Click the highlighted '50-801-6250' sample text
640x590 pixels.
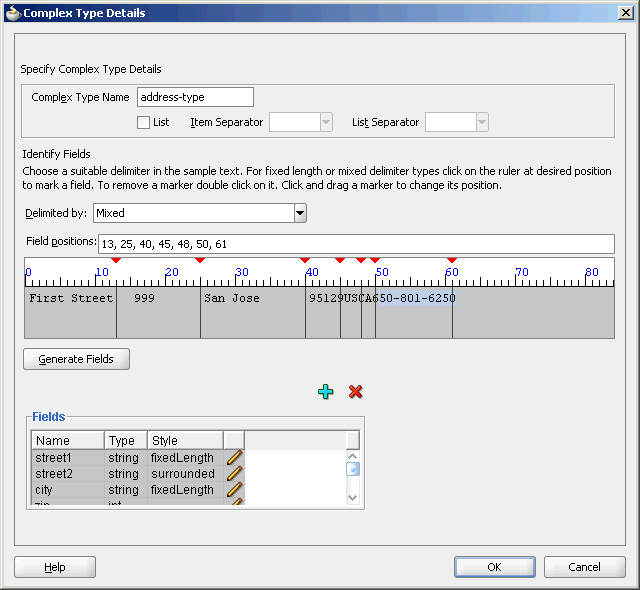[417, 298]
